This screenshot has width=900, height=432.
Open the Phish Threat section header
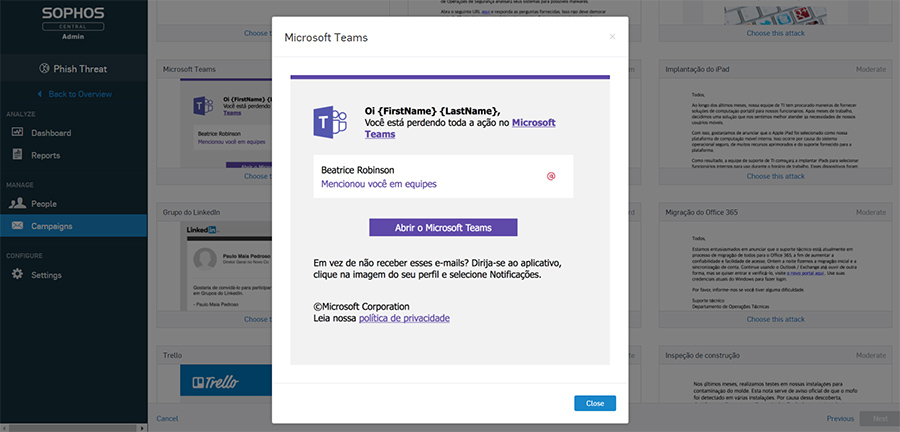(x=73, y=69)
